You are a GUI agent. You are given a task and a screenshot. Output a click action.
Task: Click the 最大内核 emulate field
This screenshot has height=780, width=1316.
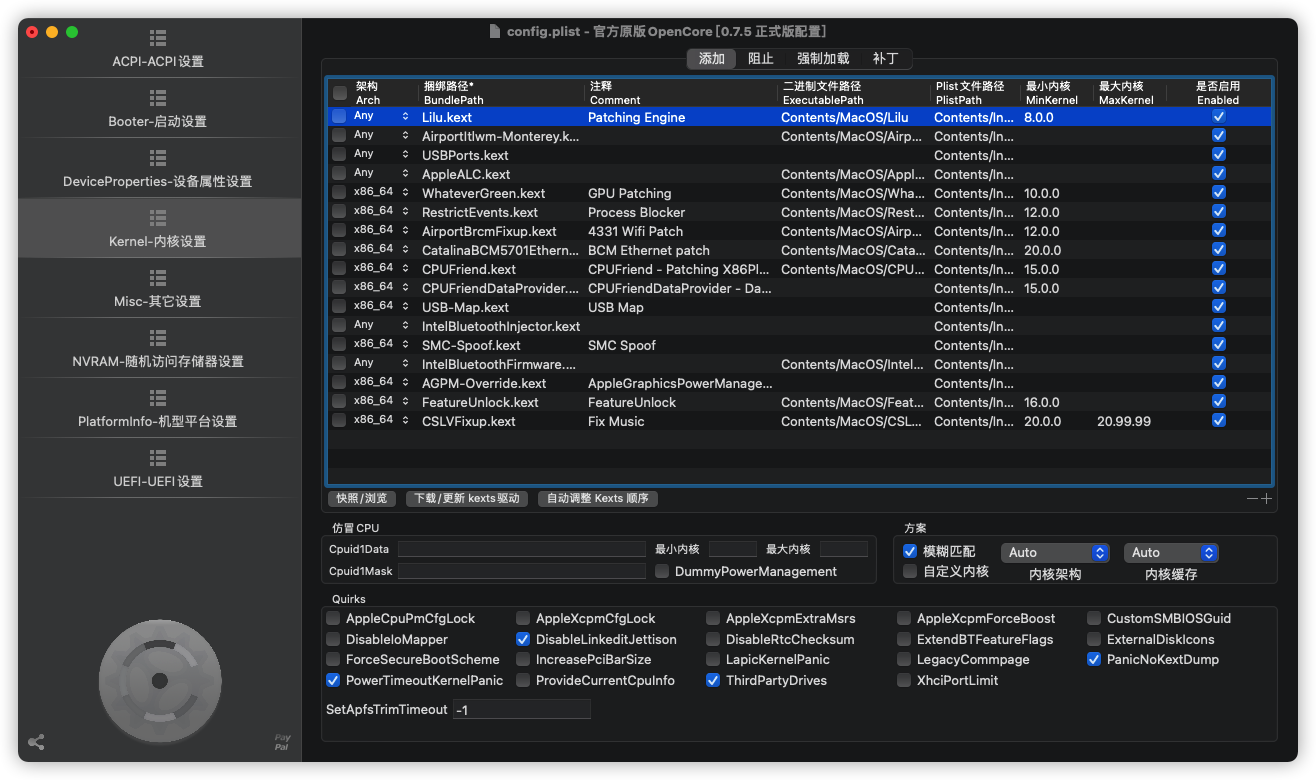tap(844, 549)
